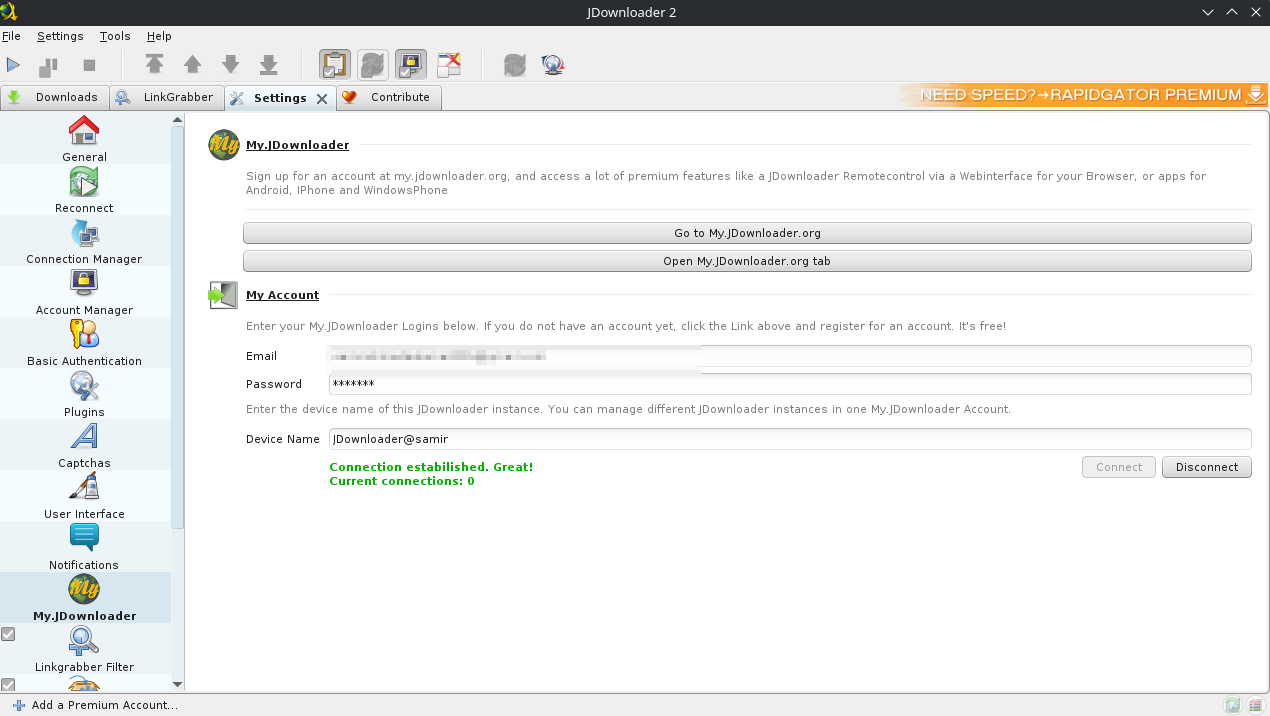Open the Help menu
1270x716 pixels.
[159, 36]
